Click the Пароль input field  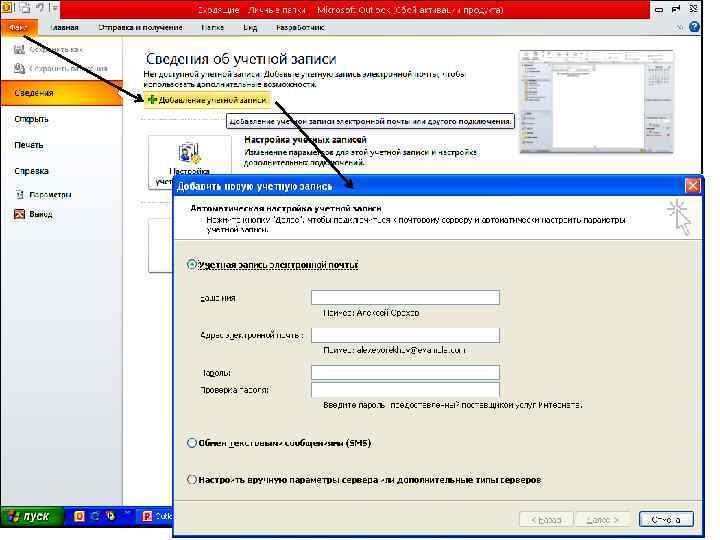(x=405, y=372)
